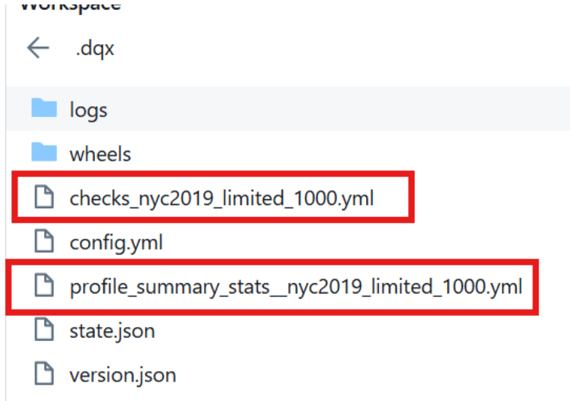This screenshot has width=570, height=401.
Task: Click the file icon beside checks_nyc2019_limited_1000.yml
Action: point(44,197)
